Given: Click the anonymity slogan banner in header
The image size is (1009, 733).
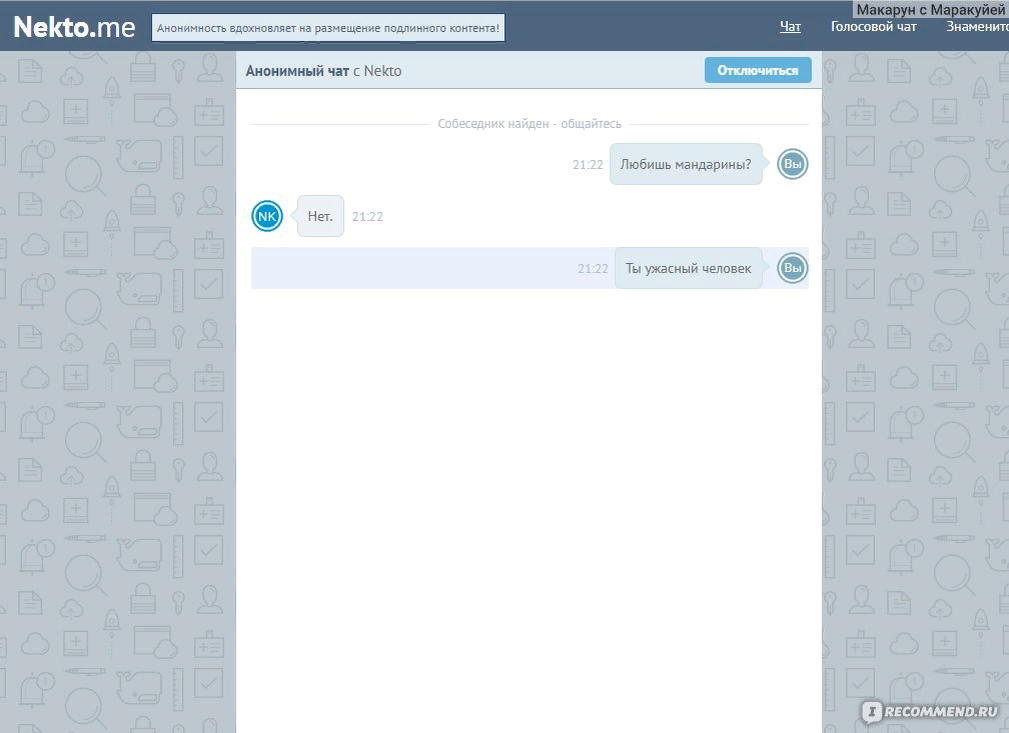Looking at the screenshot, I should point(328,28).
